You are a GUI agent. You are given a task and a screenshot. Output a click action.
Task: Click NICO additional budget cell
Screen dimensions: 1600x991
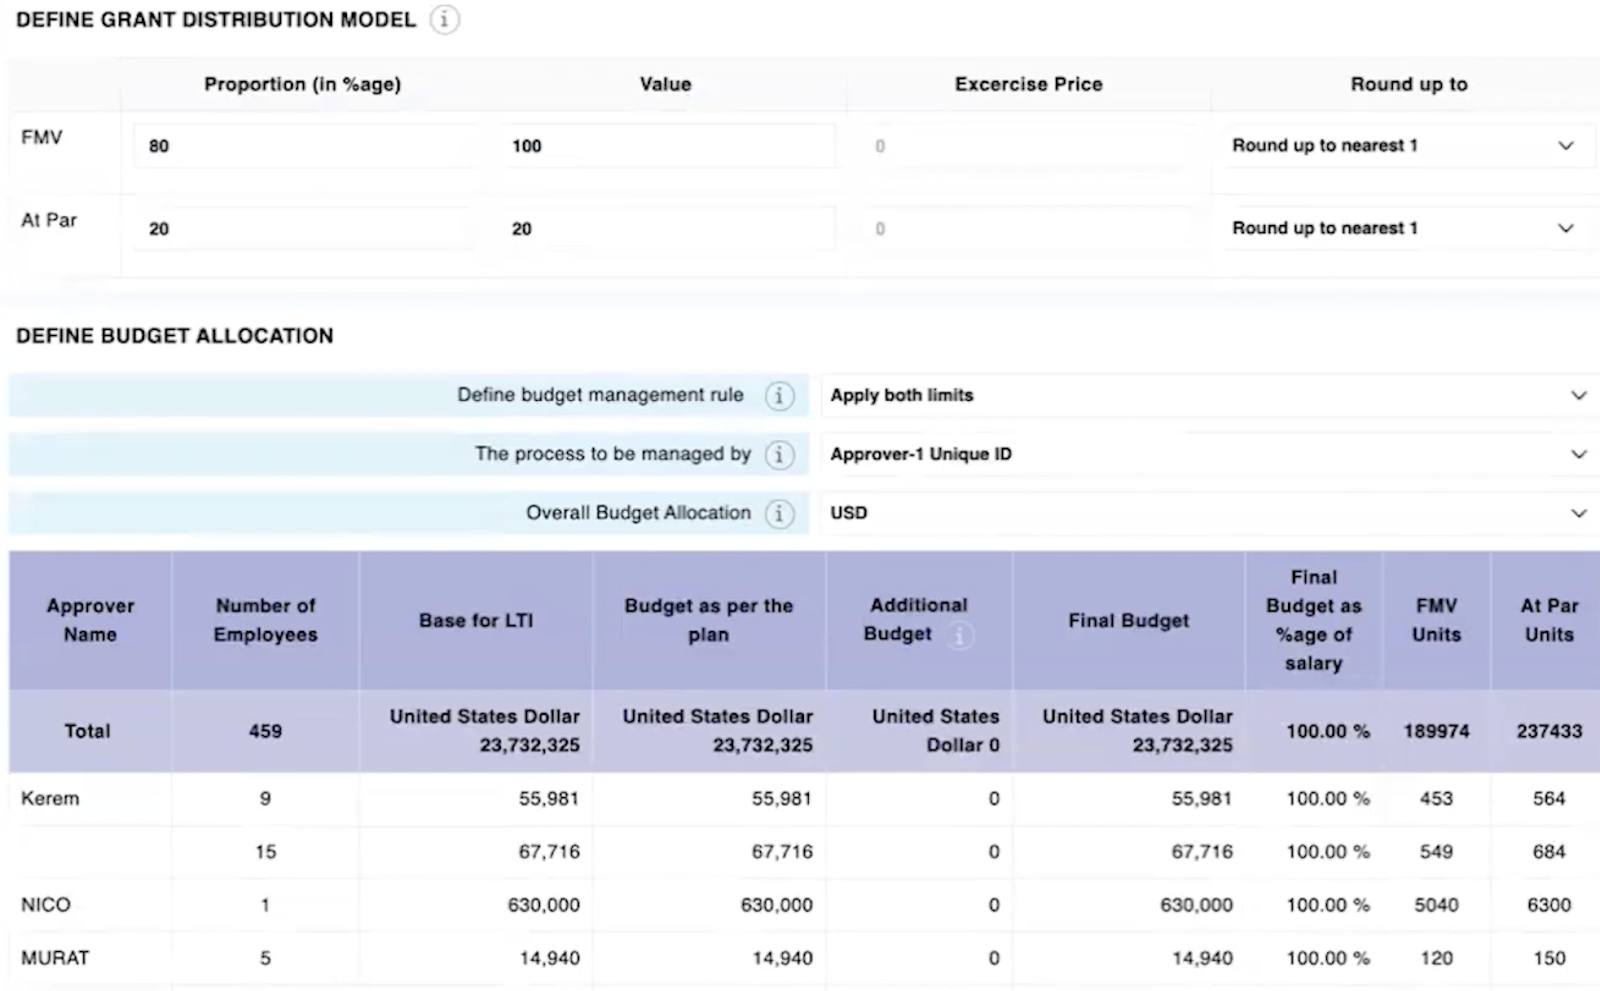click(919, 905)
